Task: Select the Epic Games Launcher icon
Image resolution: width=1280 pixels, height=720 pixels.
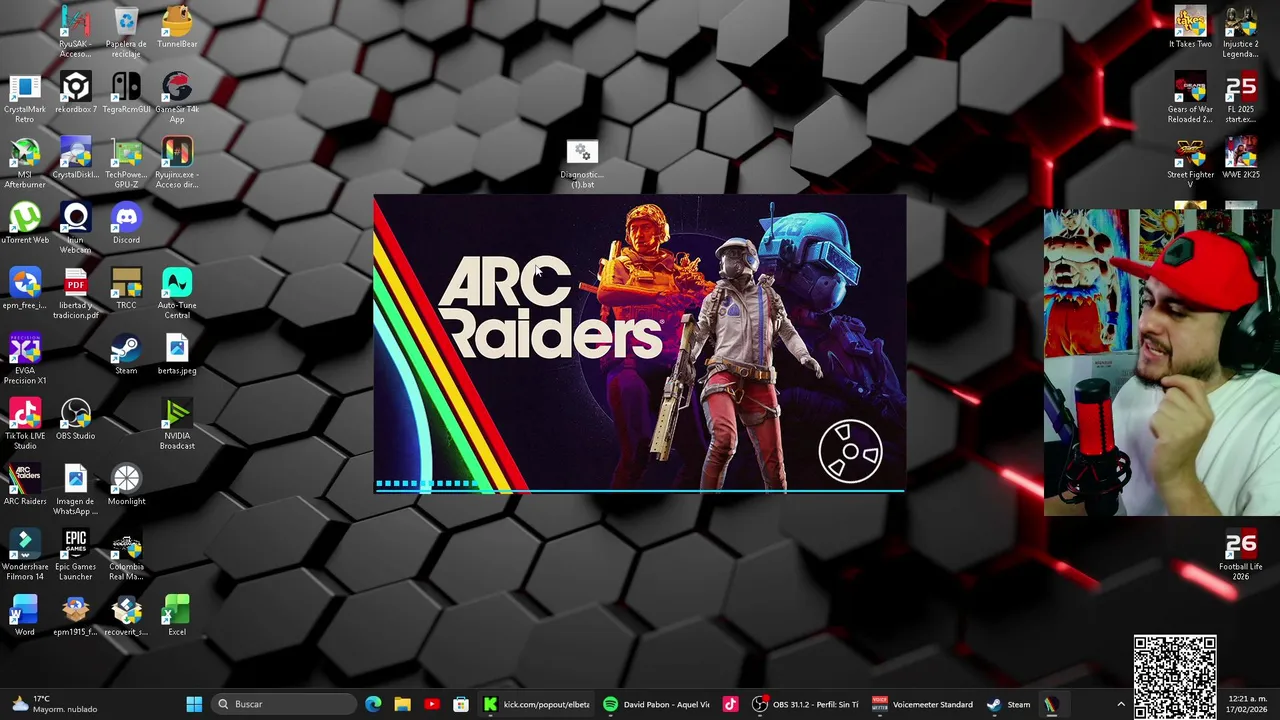Action: pos(75,555)
